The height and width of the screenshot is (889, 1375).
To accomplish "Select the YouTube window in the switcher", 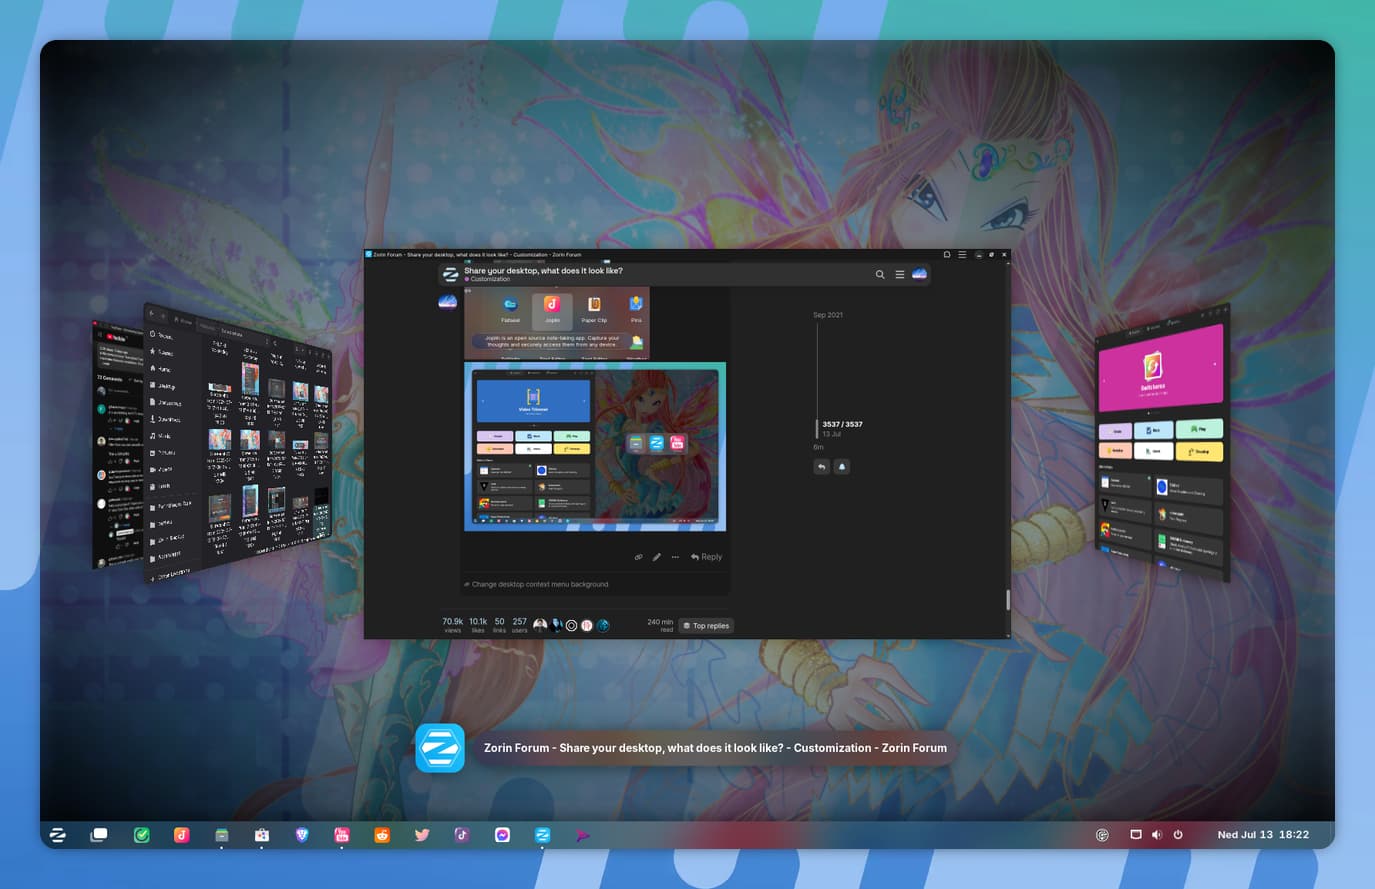I will click(118, 445).
